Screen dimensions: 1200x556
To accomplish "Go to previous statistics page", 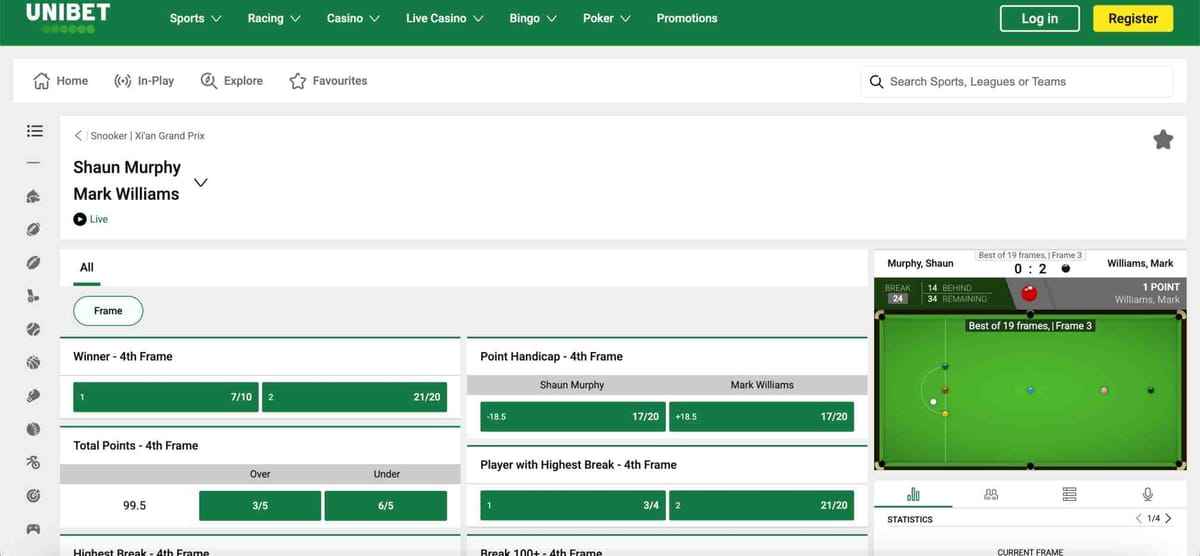I will (x=1138, y=519).
